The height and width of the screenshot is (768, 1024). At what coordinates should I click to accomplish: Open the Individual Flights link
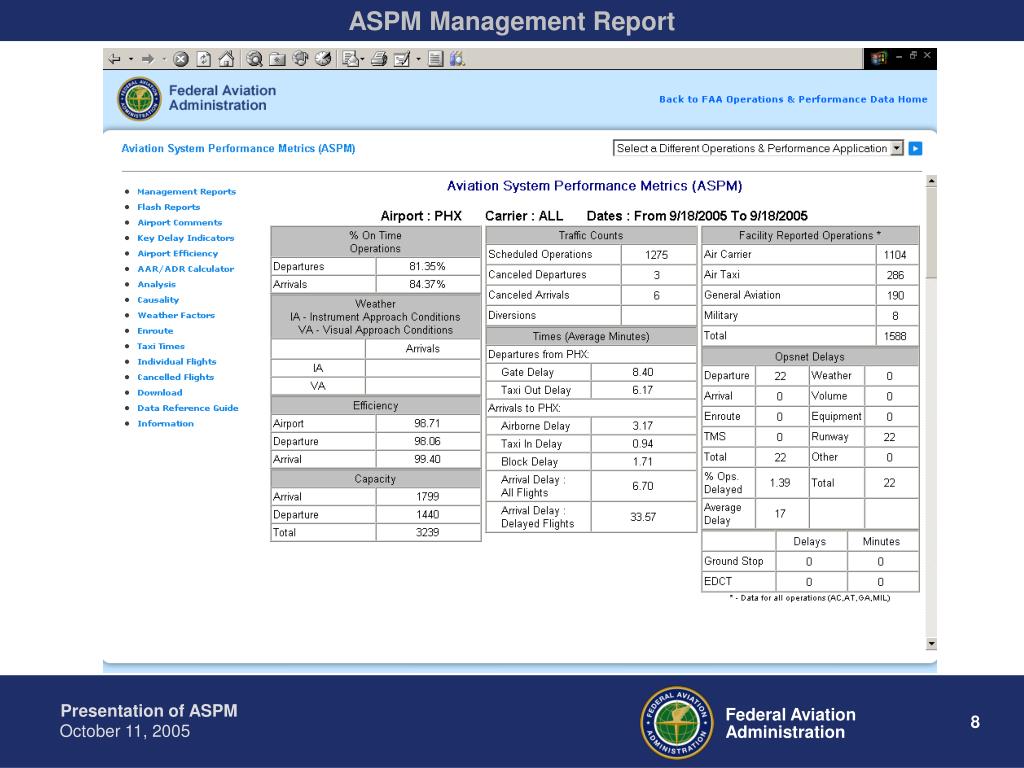coord(176,362)
